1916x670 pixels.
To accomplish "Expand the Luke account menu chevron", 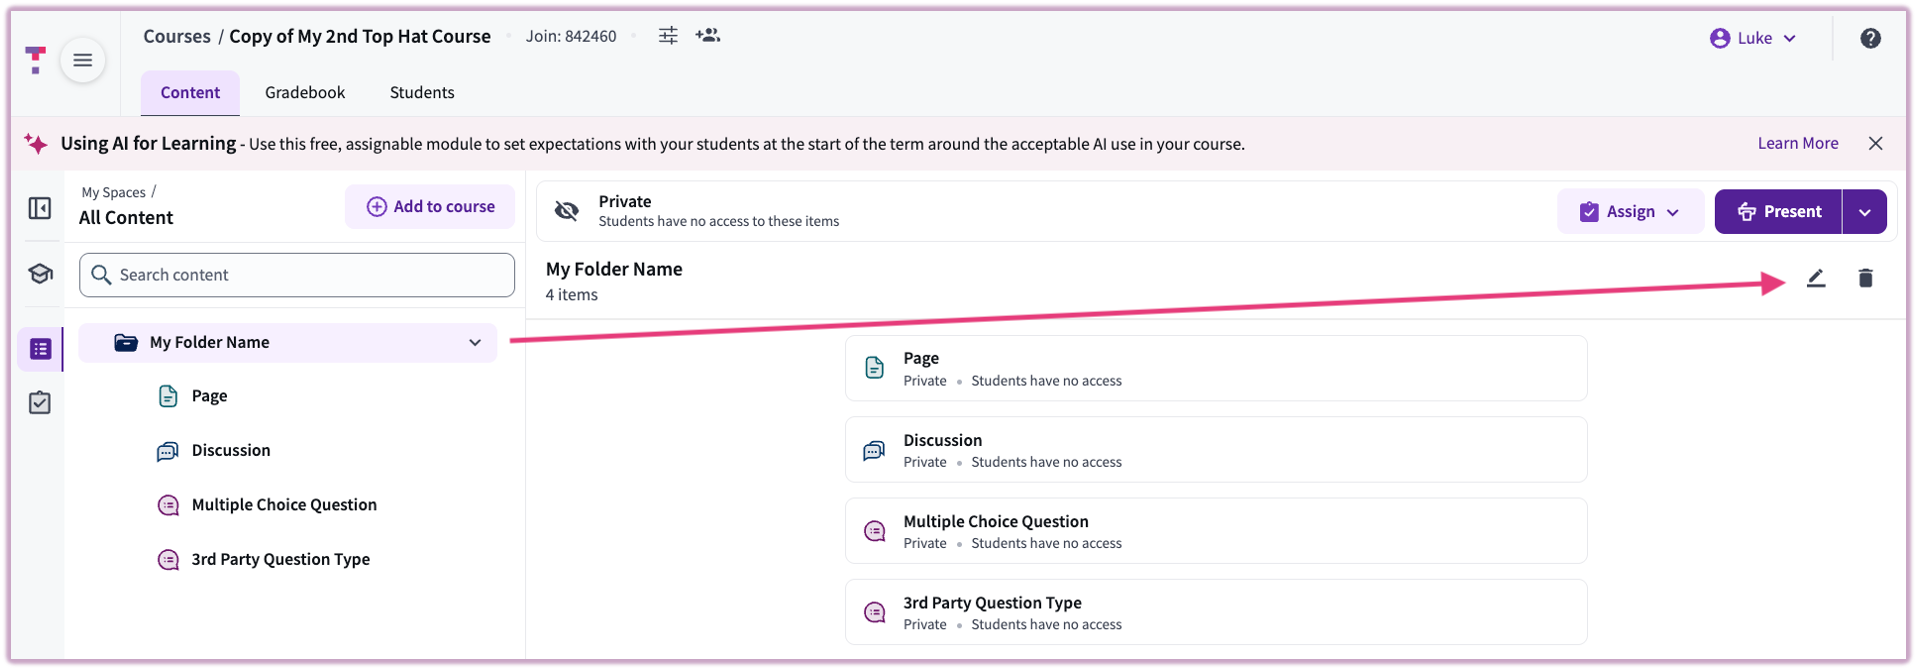I will tap(1790, 38).
